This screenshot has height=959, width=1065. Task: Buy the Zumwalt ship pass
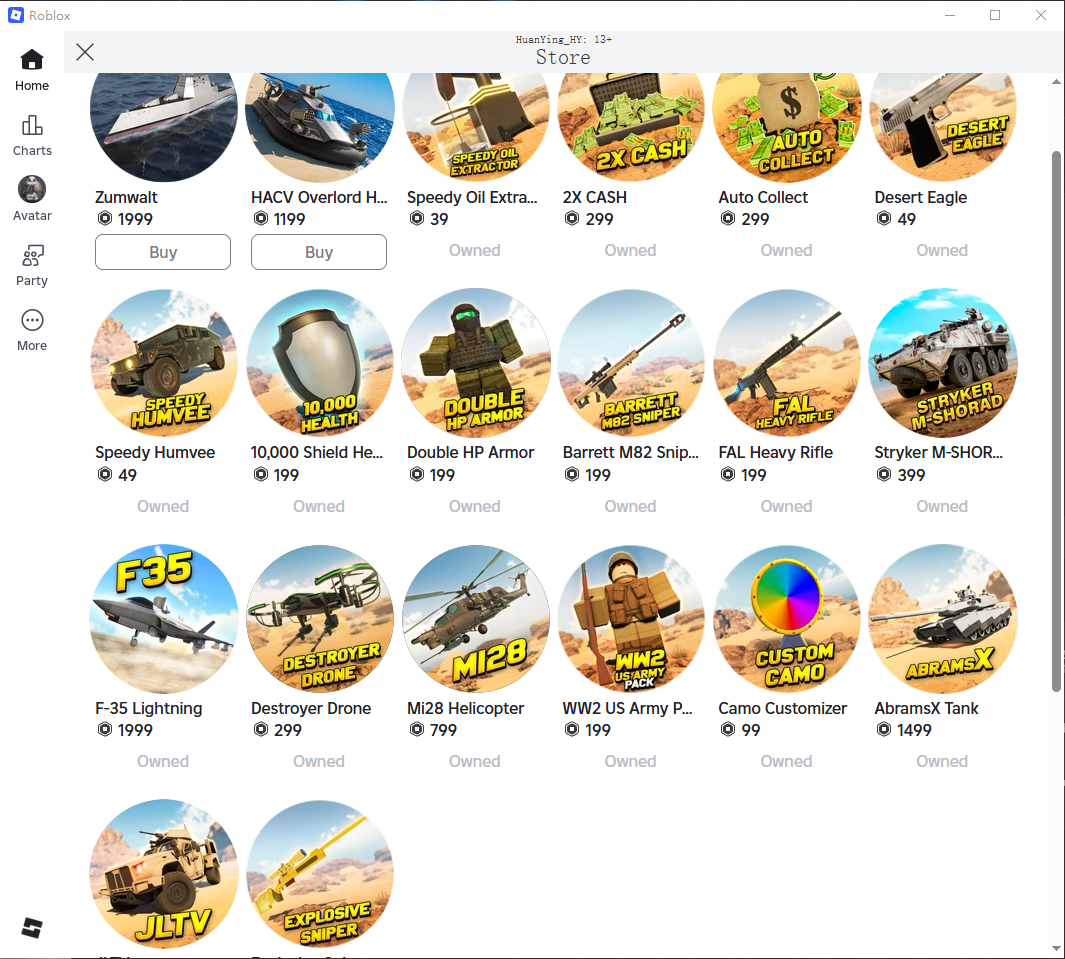[x=163, y=252]
